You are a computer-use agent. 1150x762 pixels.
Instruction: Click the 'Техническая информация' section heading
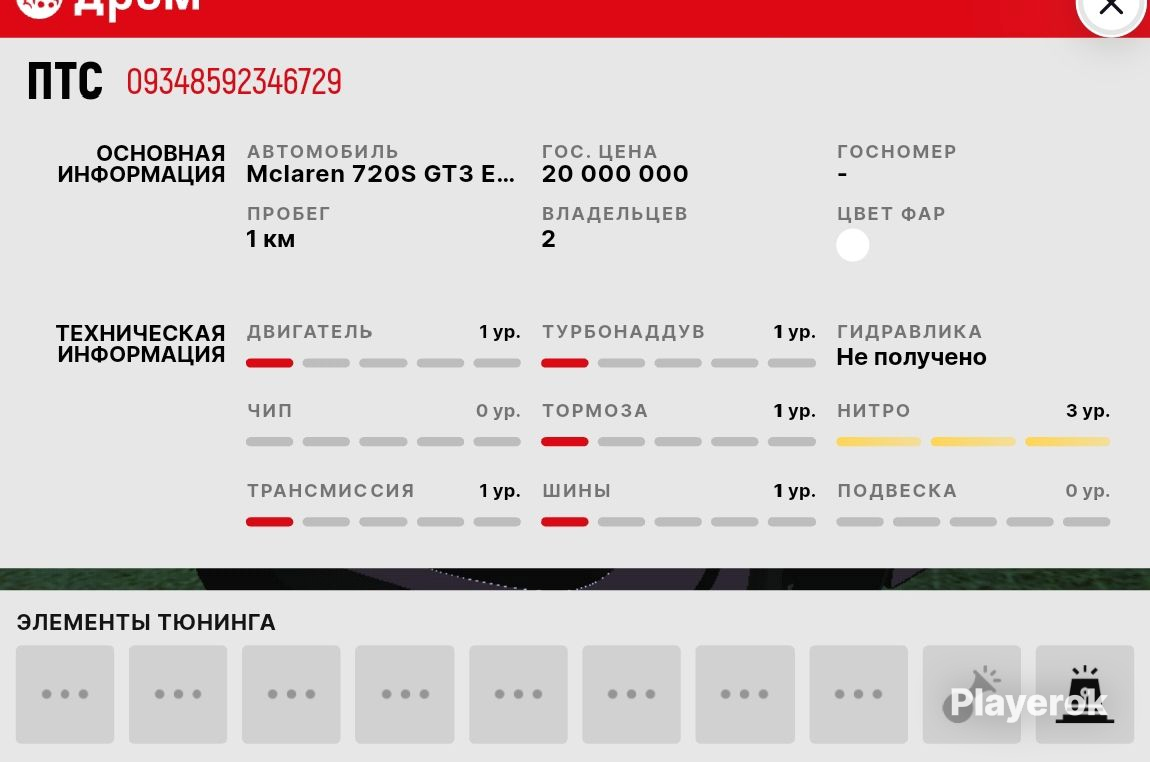click(x=141, y=343)
